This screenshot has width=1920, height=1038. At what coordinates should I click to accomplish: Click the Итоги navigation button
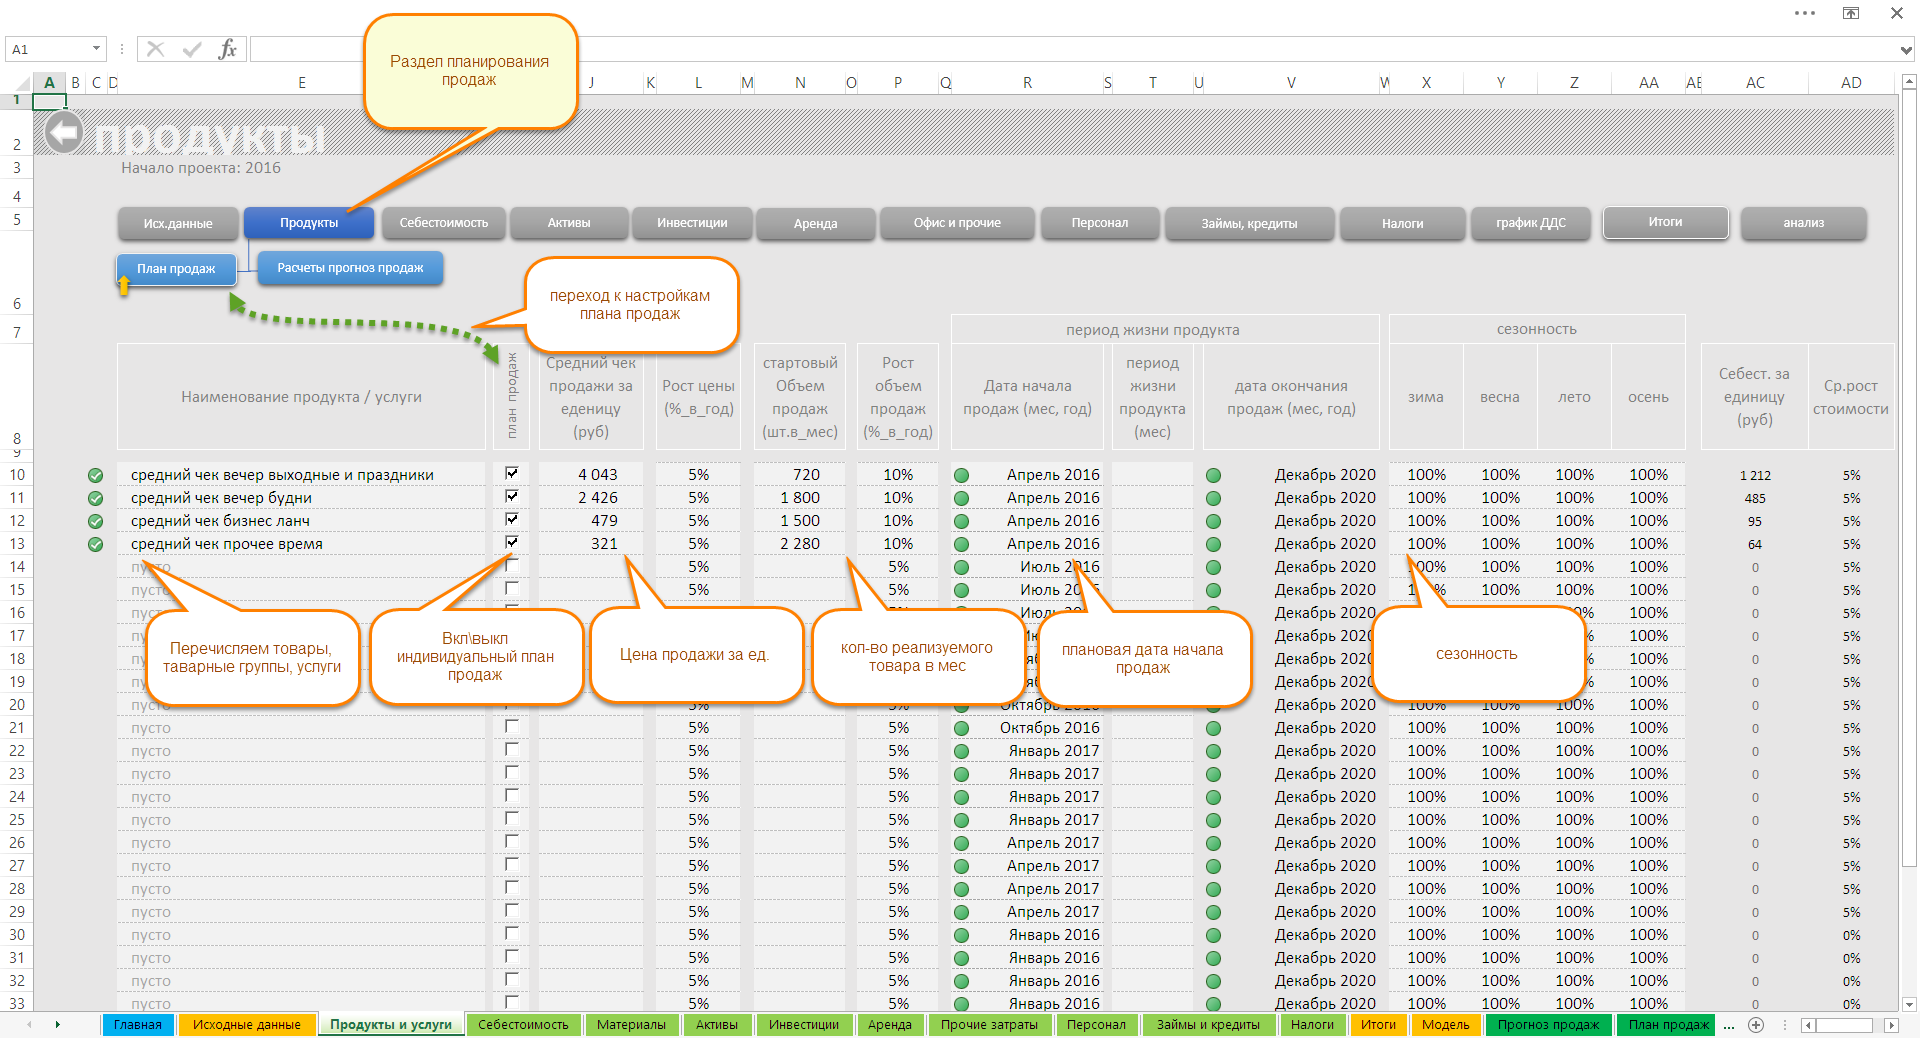point(1665,223)
